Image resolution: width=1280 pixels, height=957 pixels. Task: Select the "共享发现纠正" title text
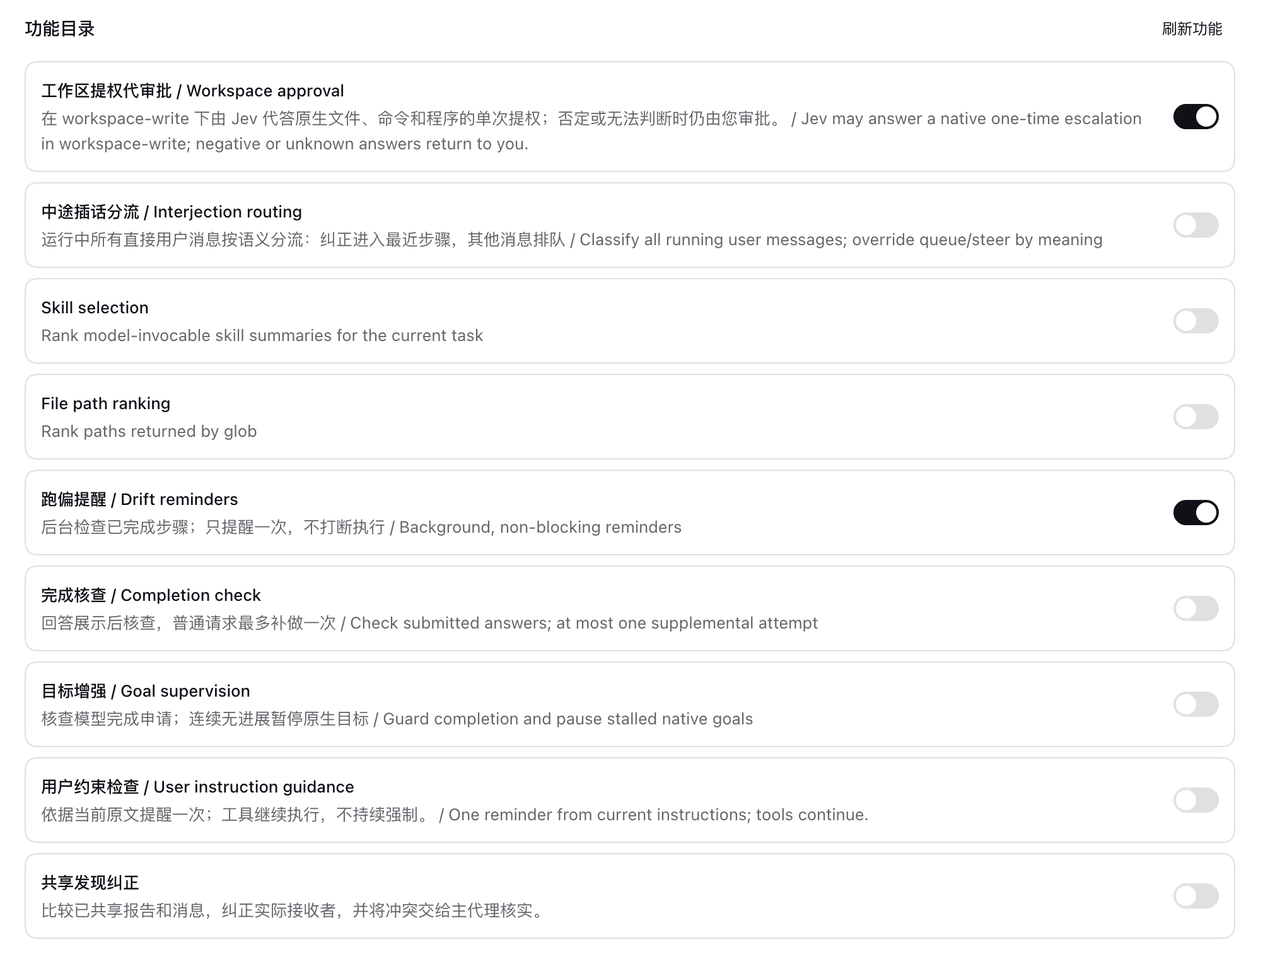click(90, 884)
